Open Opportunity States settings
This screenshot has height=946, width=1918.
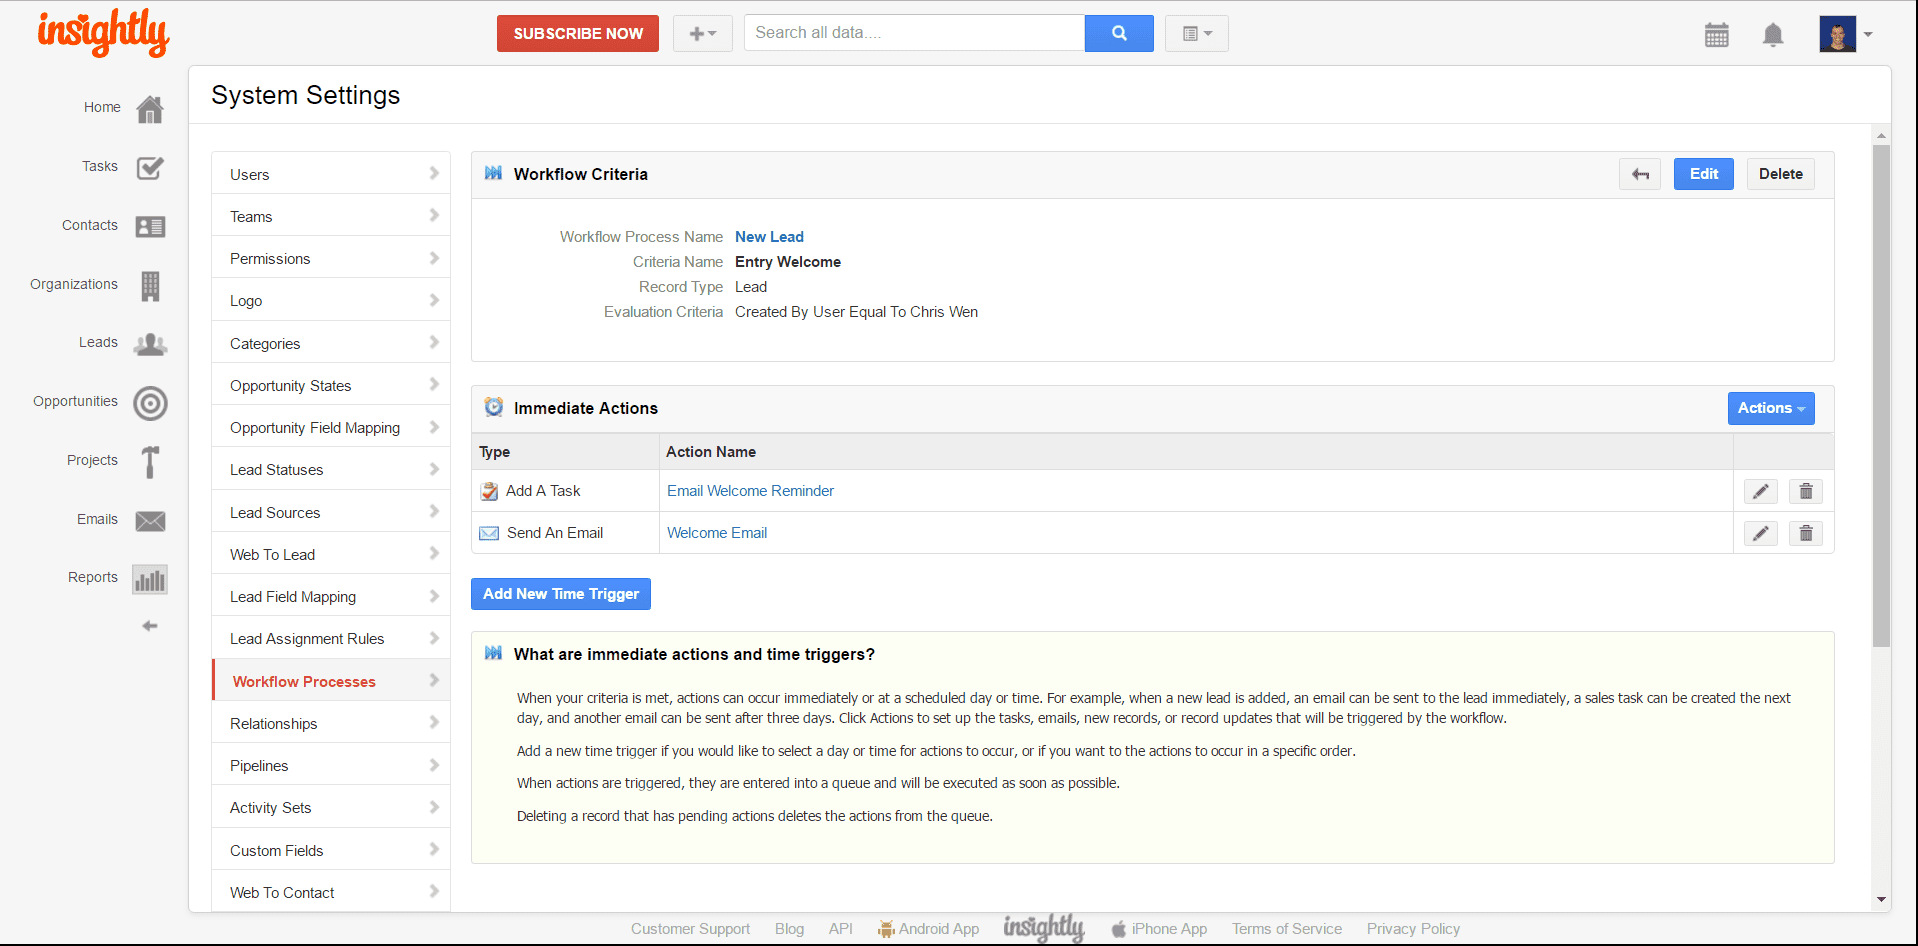pyautogui.click(x=331, y=385)
